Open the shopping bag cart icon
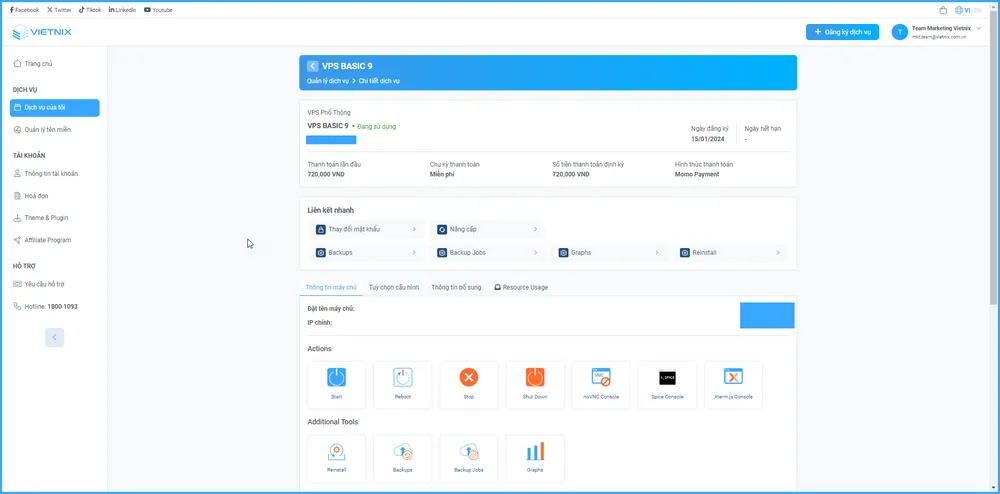The height and width of the screenshot is (494, 1000). [x=943, y=10]
